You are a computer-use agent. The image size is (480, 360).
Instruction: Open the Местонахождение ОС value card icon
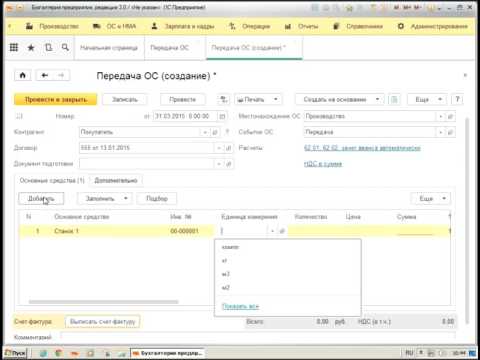coord(450,116)
